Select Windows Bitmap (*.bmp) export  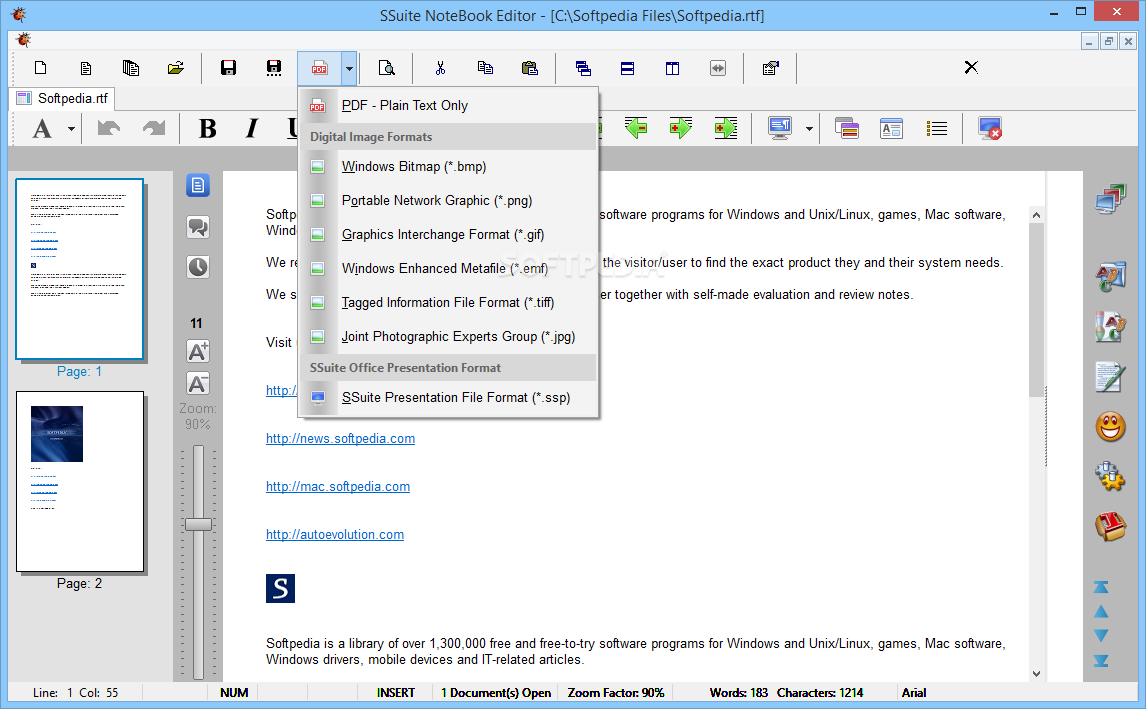coord(449,167)
